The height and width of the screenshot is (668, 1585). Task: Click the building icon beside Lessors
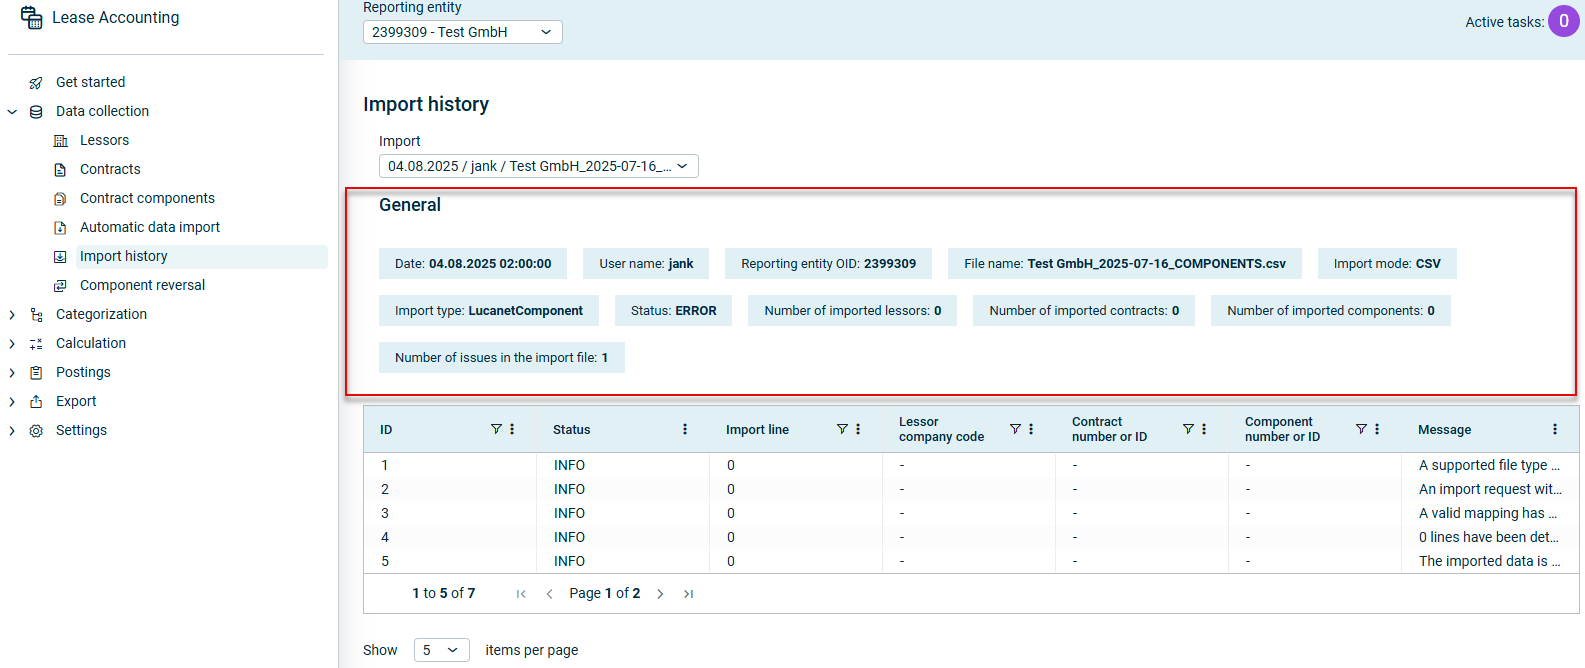(x=60, y=141)
